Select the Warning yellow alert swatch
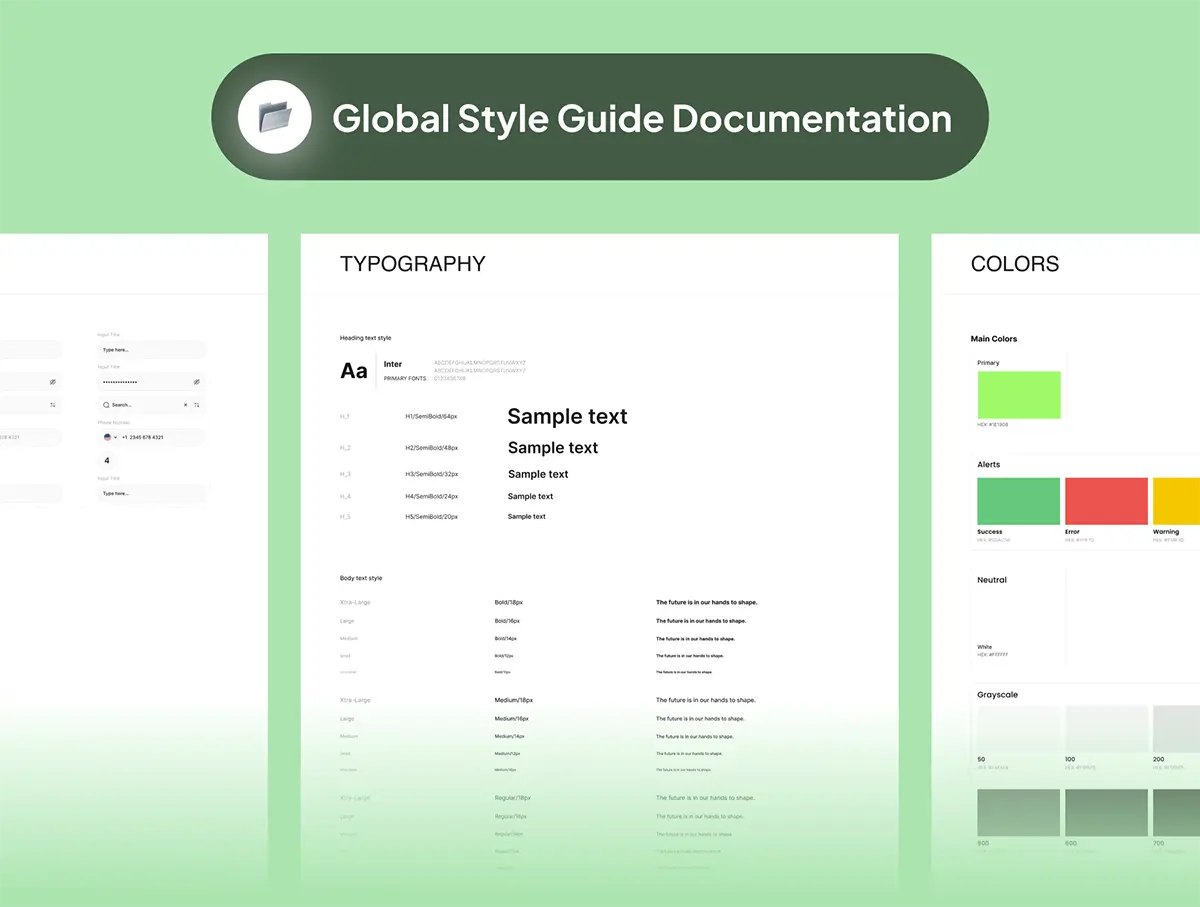1200x907 pixels. point(1177,501)
